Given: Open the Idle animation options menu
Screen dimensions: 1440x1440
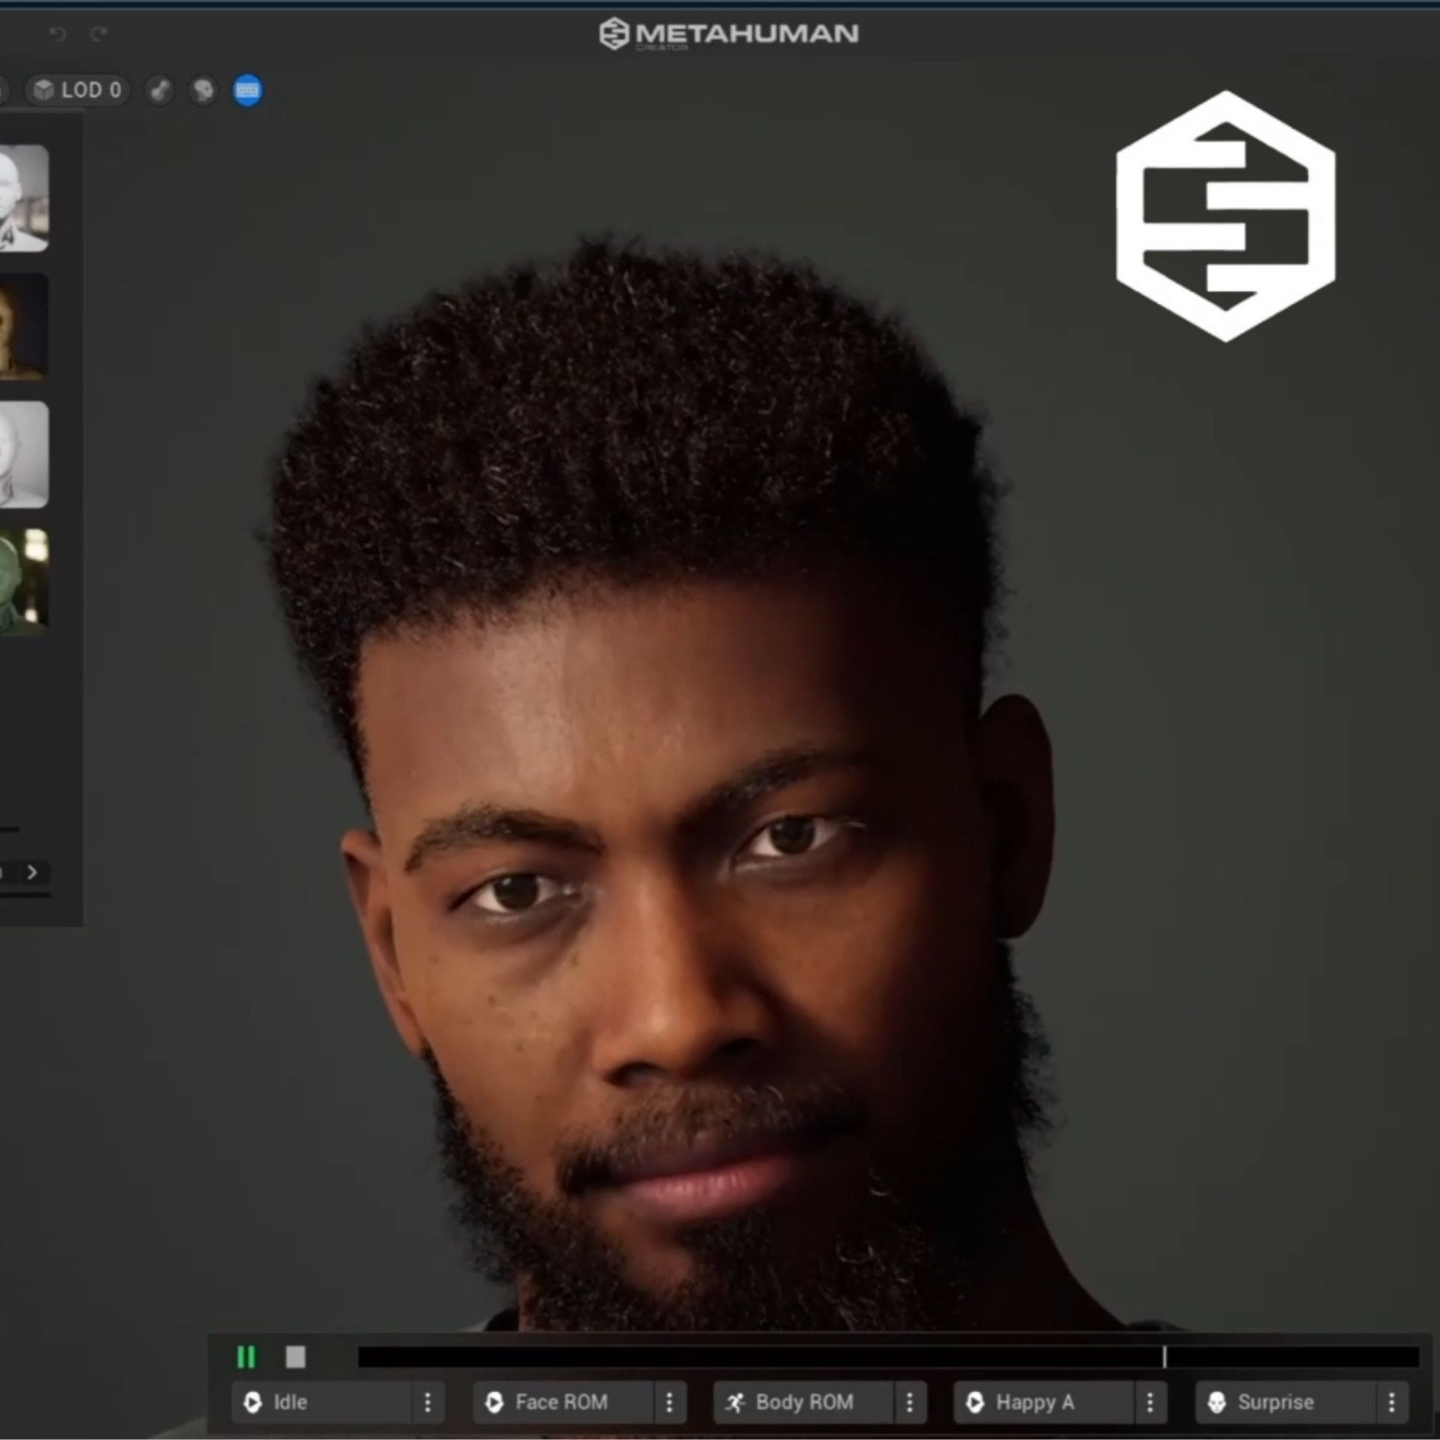Looking at the screenshot, I should click(428, 1402).
